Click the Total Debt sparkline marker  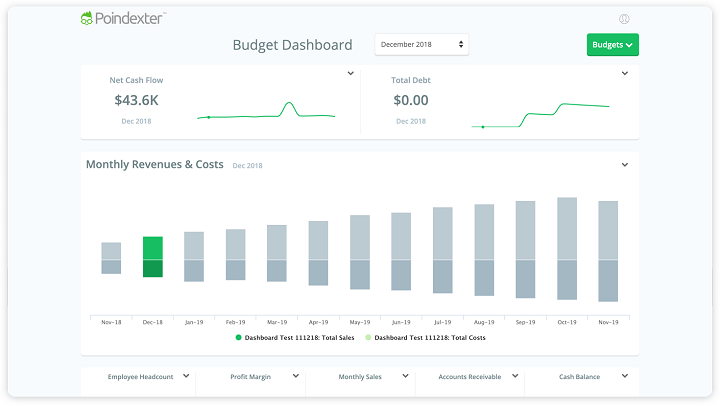(x=483, y=127)
